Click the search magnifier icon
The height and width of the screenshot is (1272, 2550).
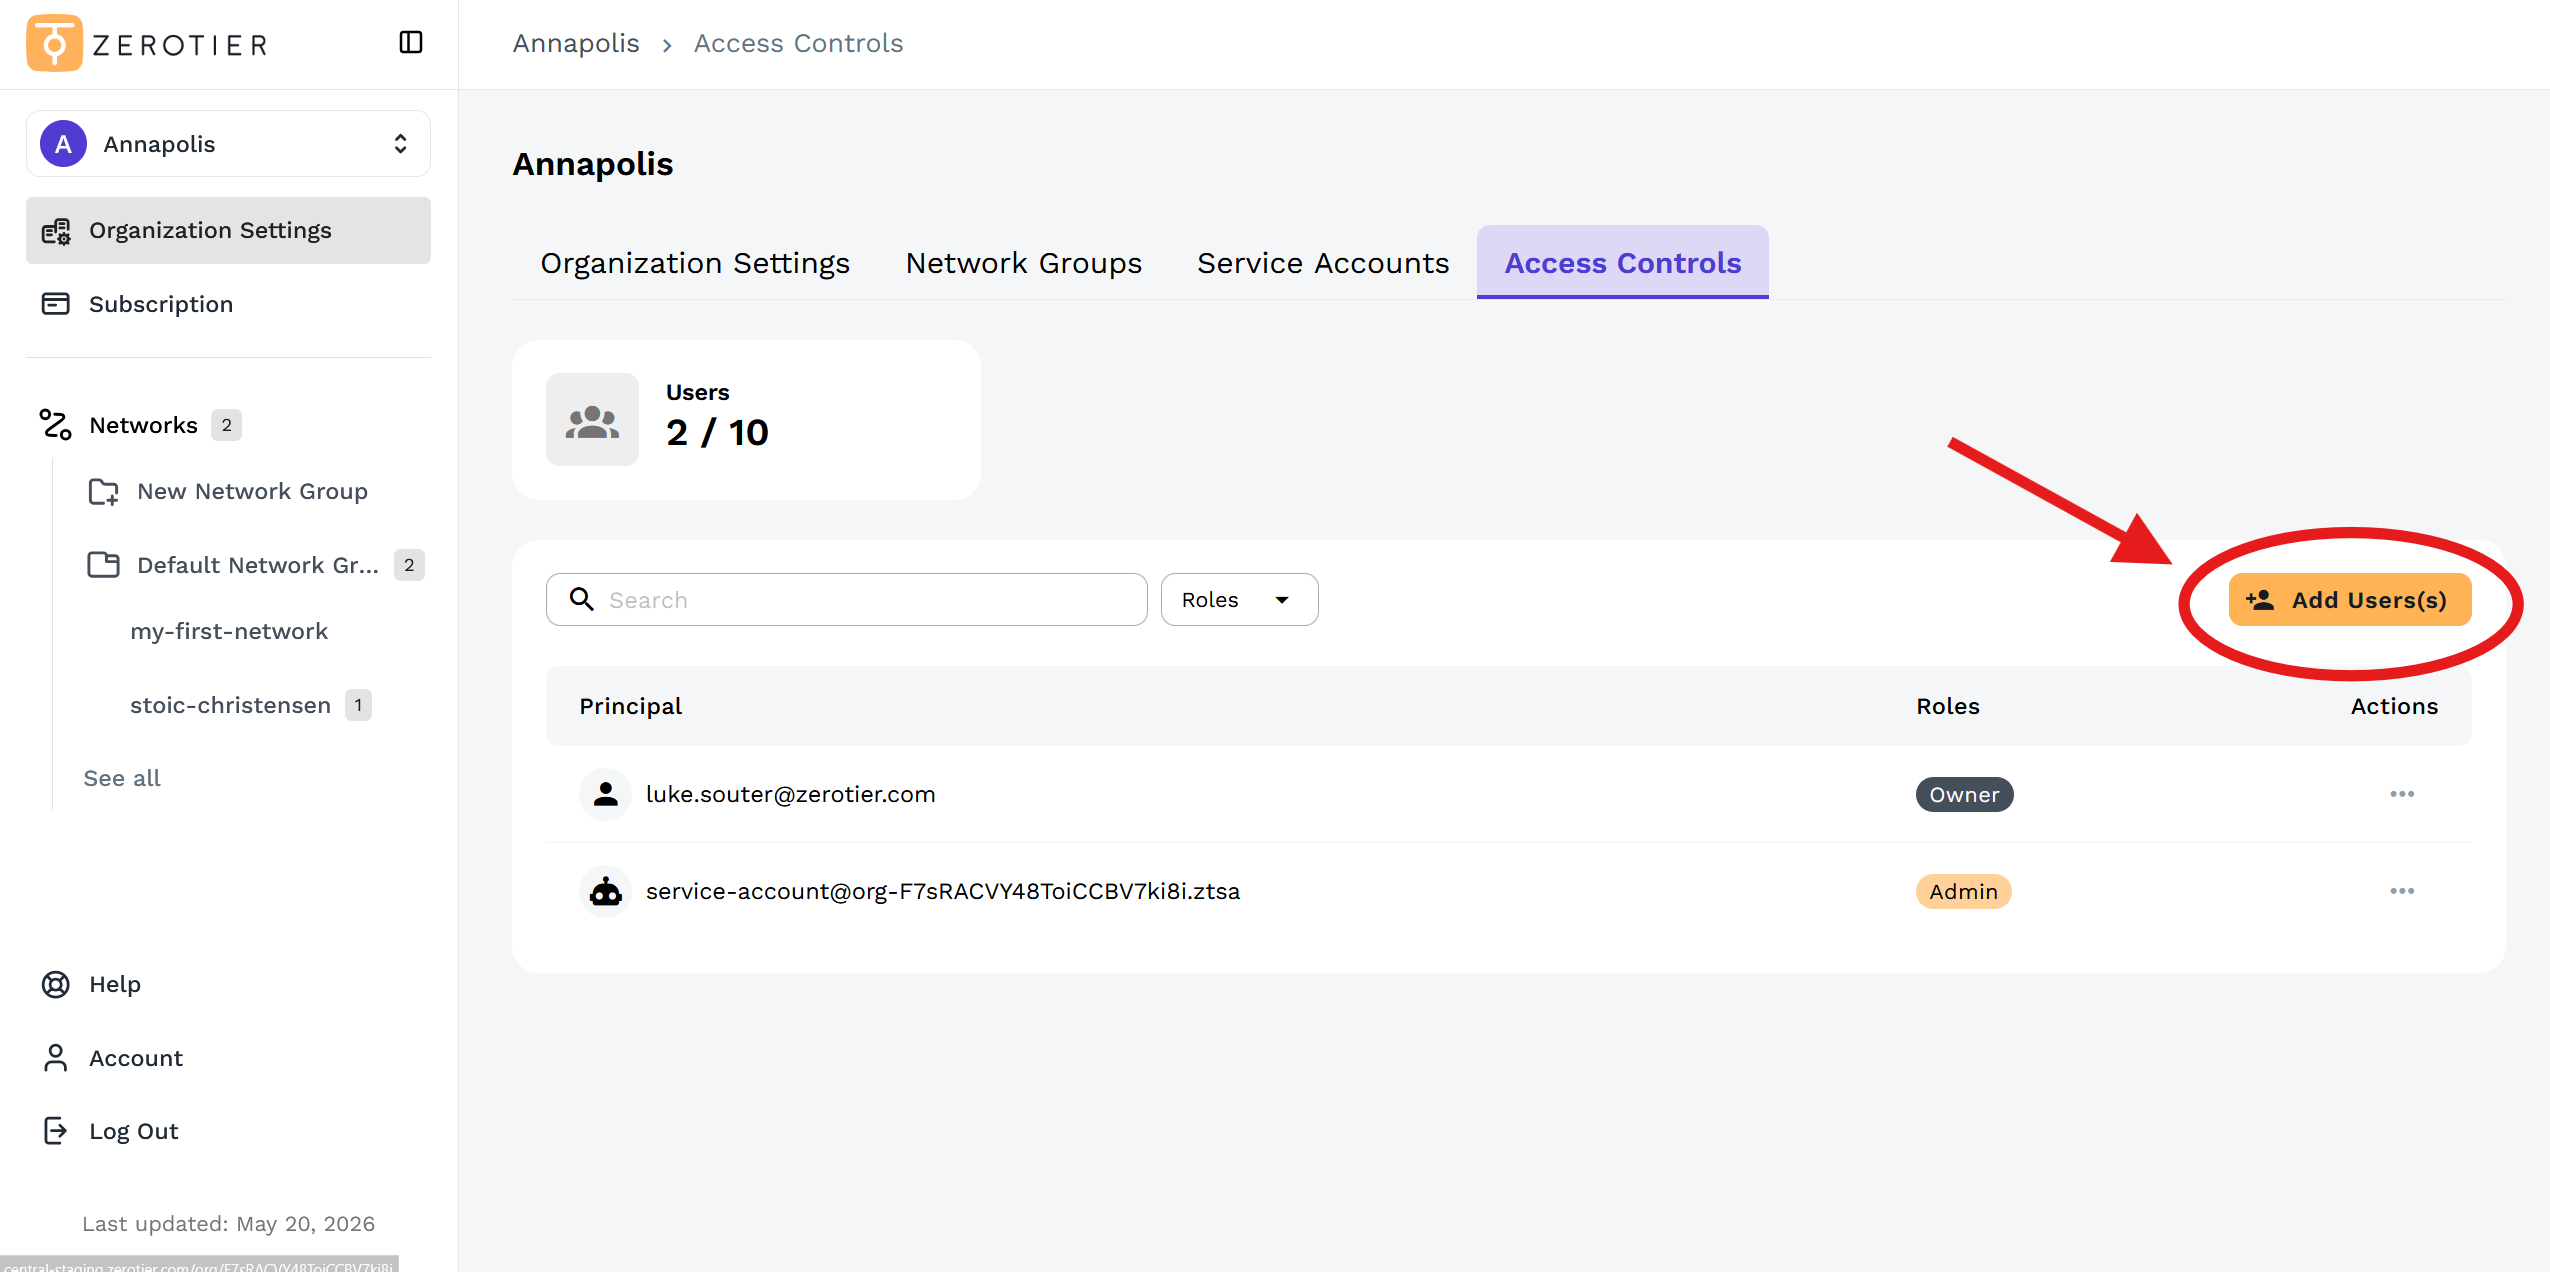click(x=582, y=599)
